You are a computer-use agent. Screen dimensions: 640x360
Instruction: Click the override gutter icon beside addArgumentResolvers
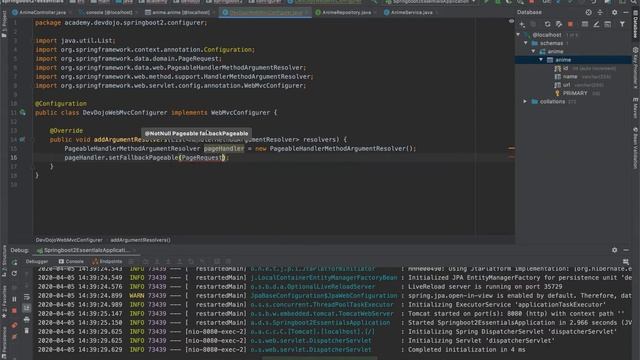(x=22, y=140)
